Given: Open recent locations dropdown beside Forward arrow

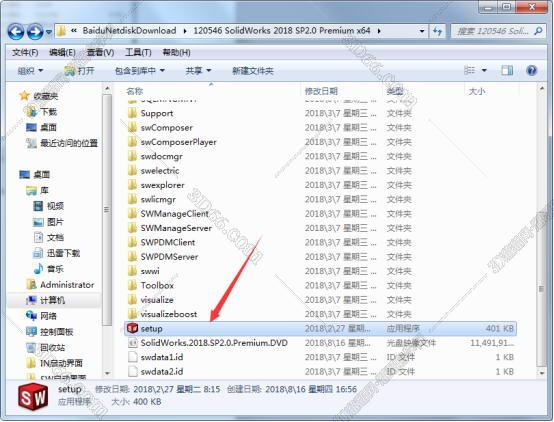Looking at the screenshot, I should point(49,32).
